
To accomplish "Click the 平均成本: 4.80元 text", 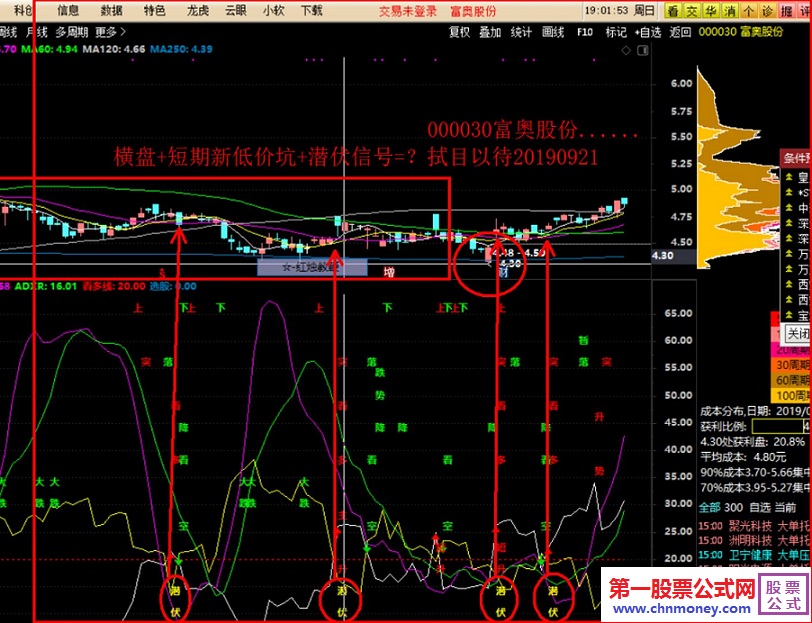I will coord(744,457).
